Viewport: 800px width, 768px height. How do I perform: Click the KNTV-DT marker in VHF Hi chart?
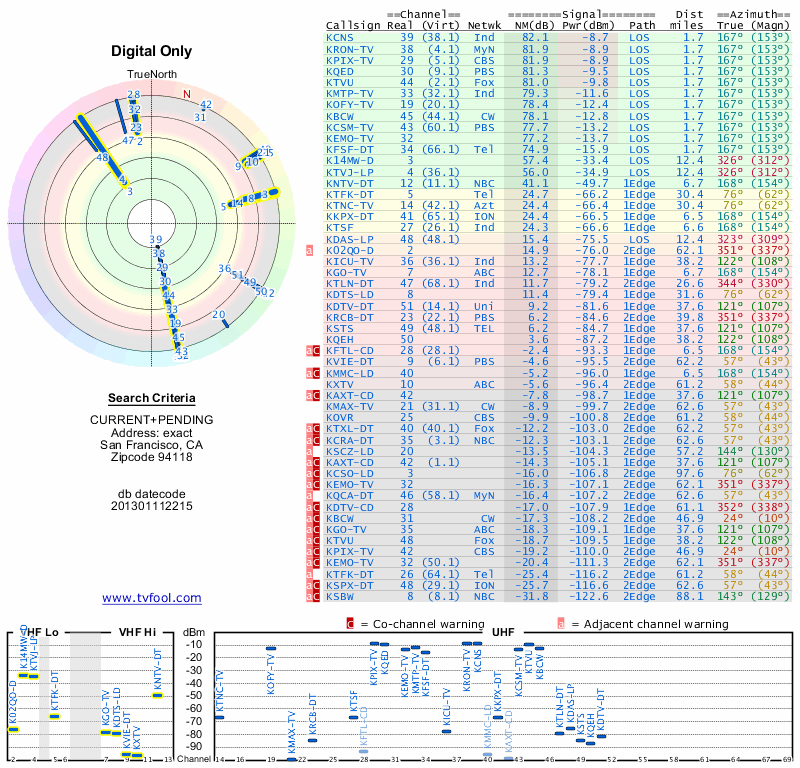pos(158,695)
